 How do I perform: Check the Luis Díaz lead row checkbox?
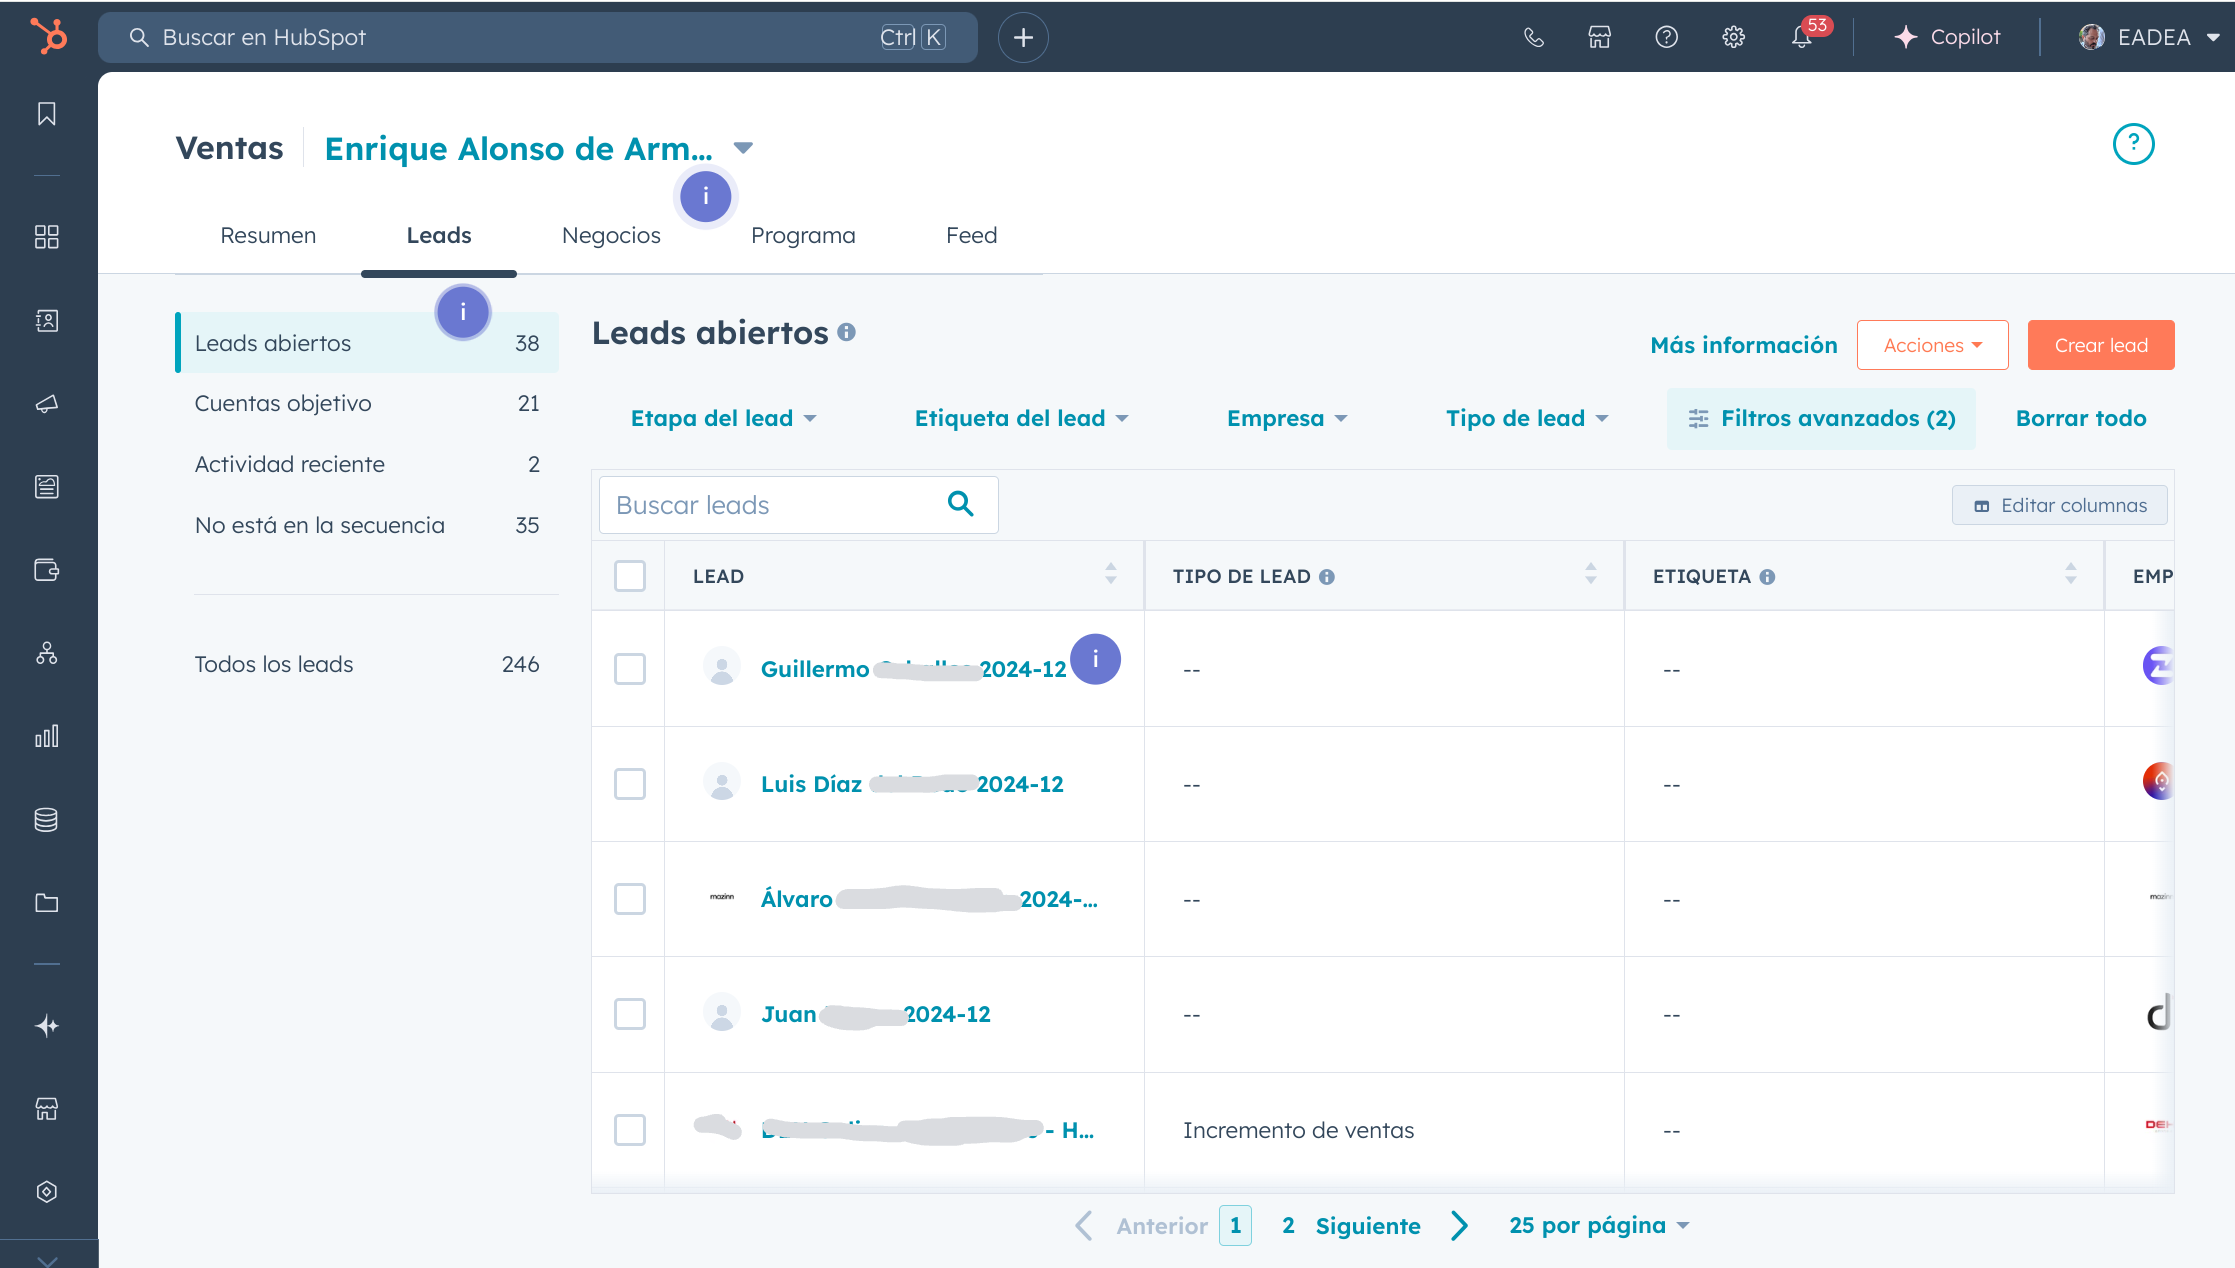click(x=630, y=784)
